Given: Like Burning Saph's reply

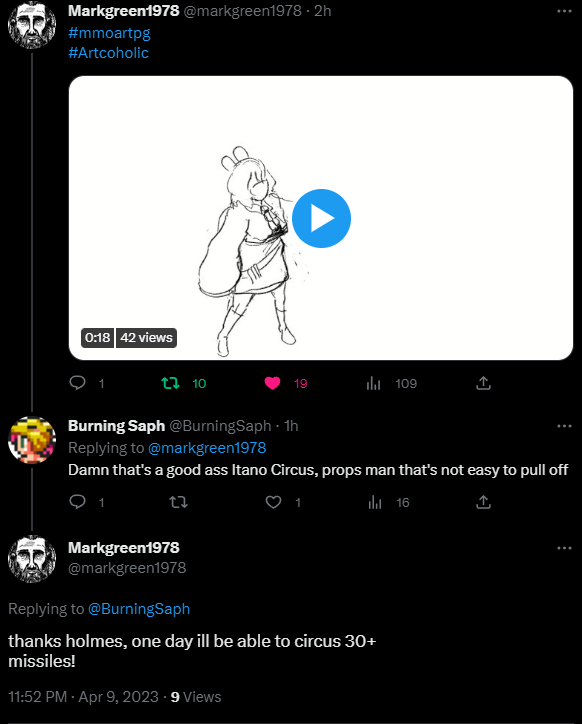Looking at the screenshot, I should coord(273,502).
